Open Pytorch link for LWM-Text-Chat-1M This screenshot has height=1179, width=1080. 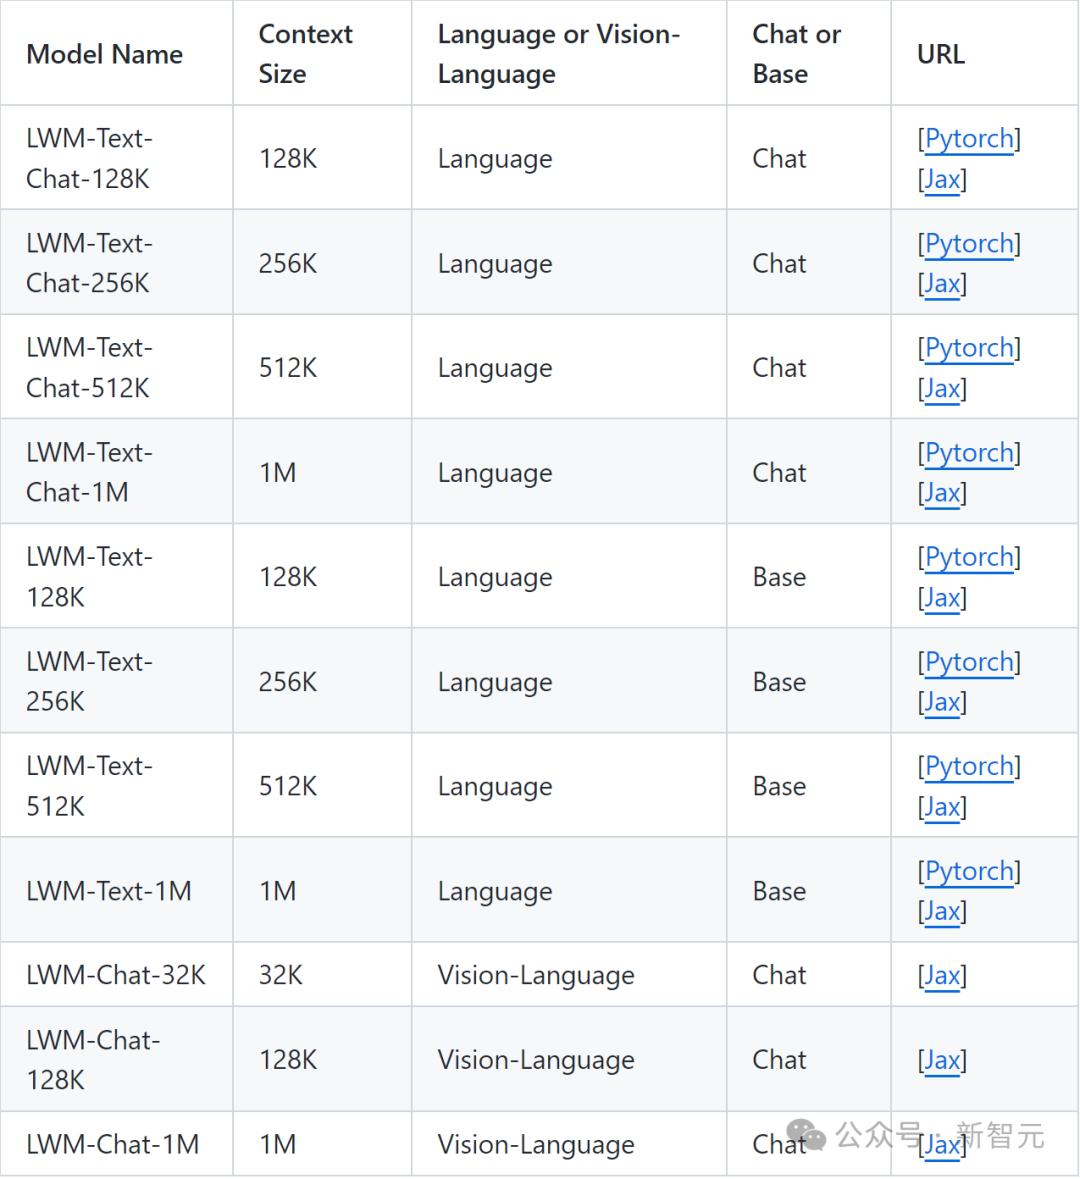[969, 453]
